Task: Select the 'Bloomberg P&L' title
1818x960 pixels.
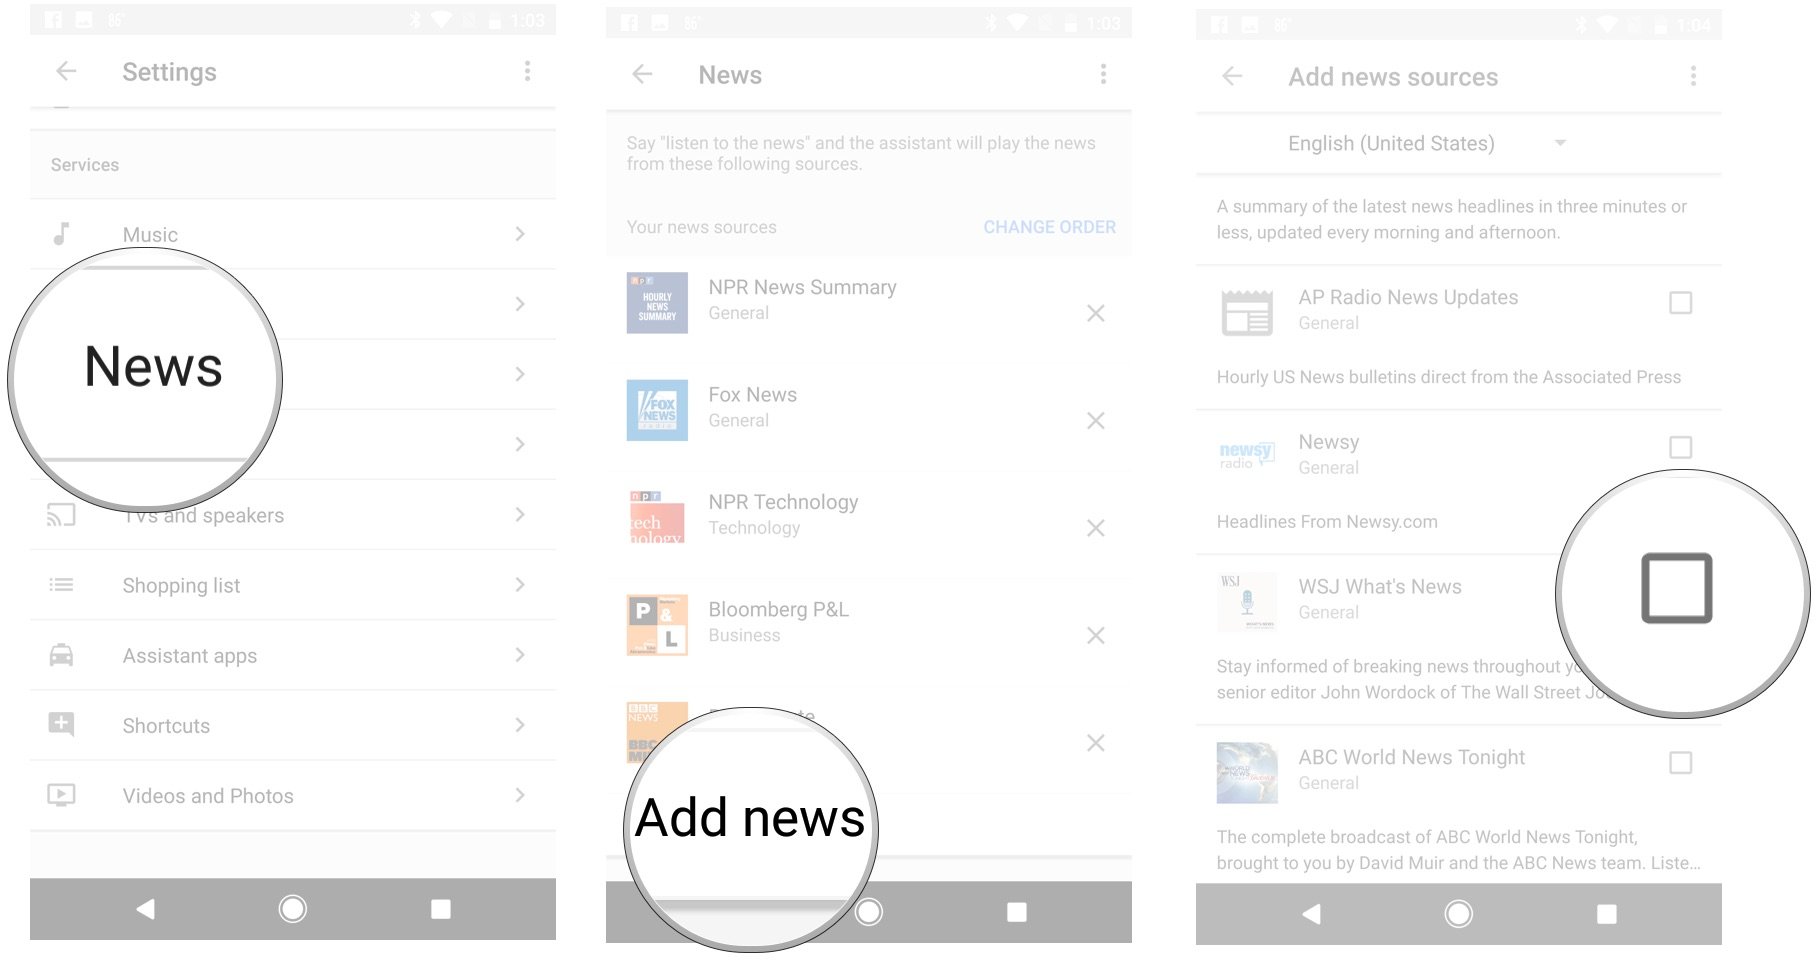Action: coord(778,609)
